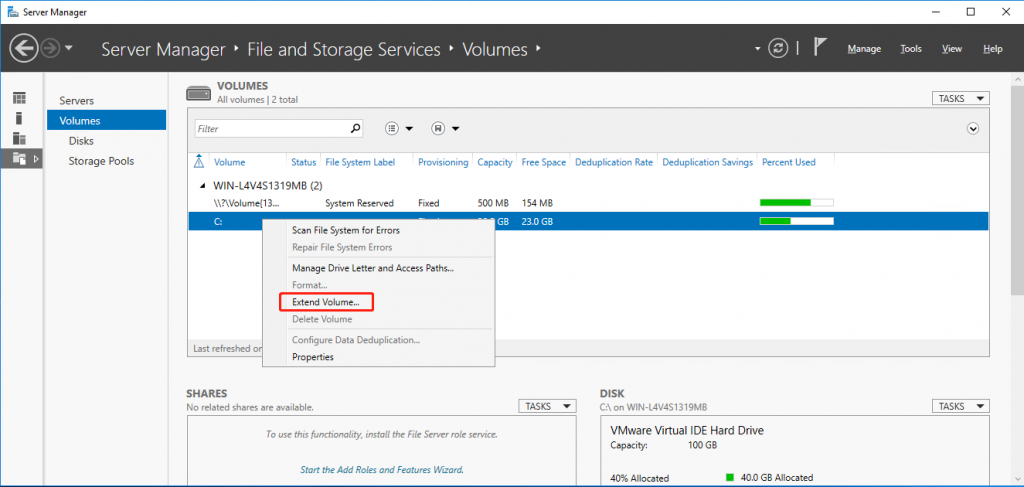The width and height of the screenshot is (1024, 487).
Task: Open the Tools menu
Action: pos(911,49)
